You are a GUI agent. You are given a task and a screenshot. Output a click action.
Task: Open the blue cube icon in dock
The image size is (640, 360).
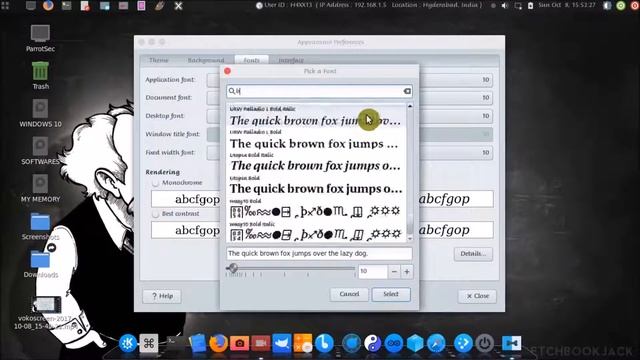pos(415,343)
